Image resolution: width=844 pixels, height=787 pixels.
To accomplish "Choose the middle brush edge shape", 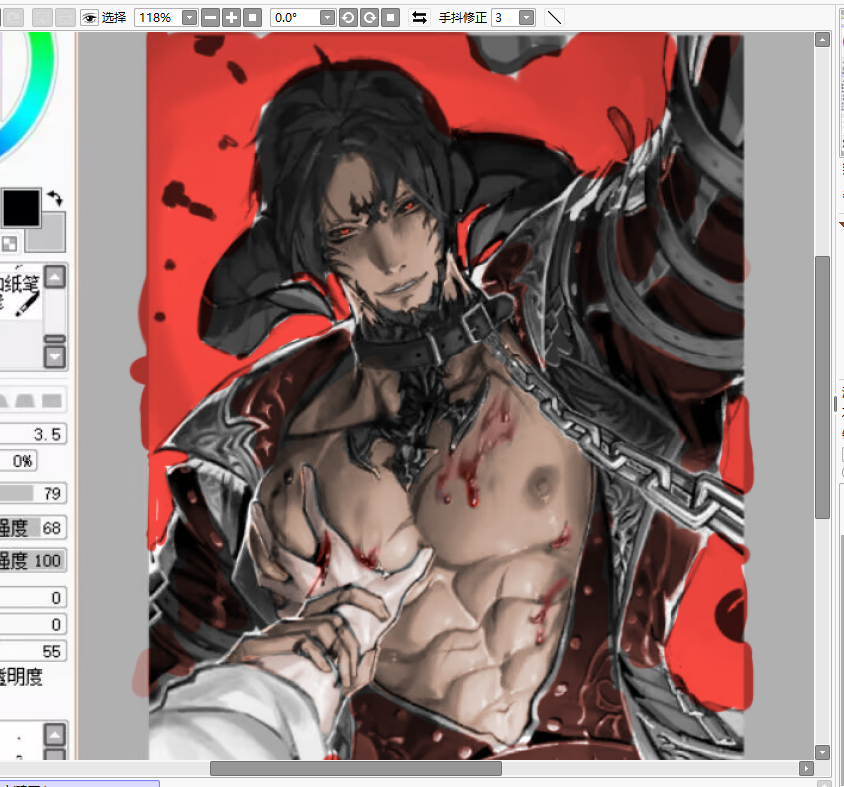I will (25, 400).
